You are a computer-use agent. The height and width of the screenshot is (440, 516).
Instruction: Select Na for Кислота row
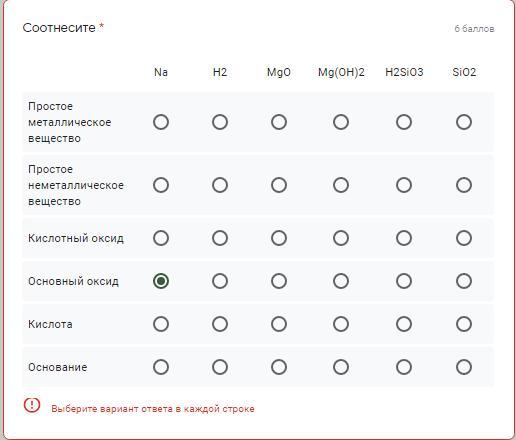tap(161, 324)
